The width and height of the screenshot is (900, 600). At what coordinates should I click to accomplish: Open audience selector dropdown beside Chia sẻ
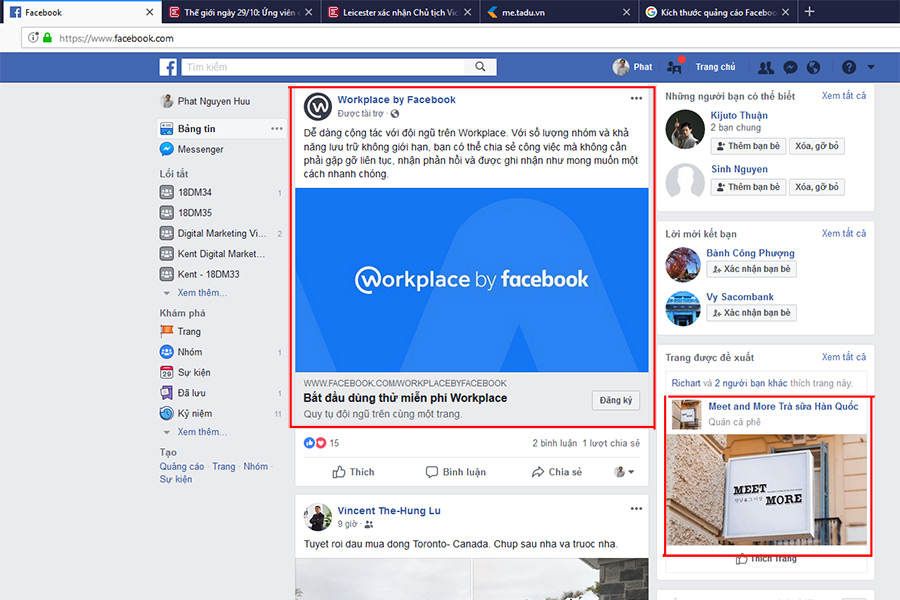click(x=624, y=472)
